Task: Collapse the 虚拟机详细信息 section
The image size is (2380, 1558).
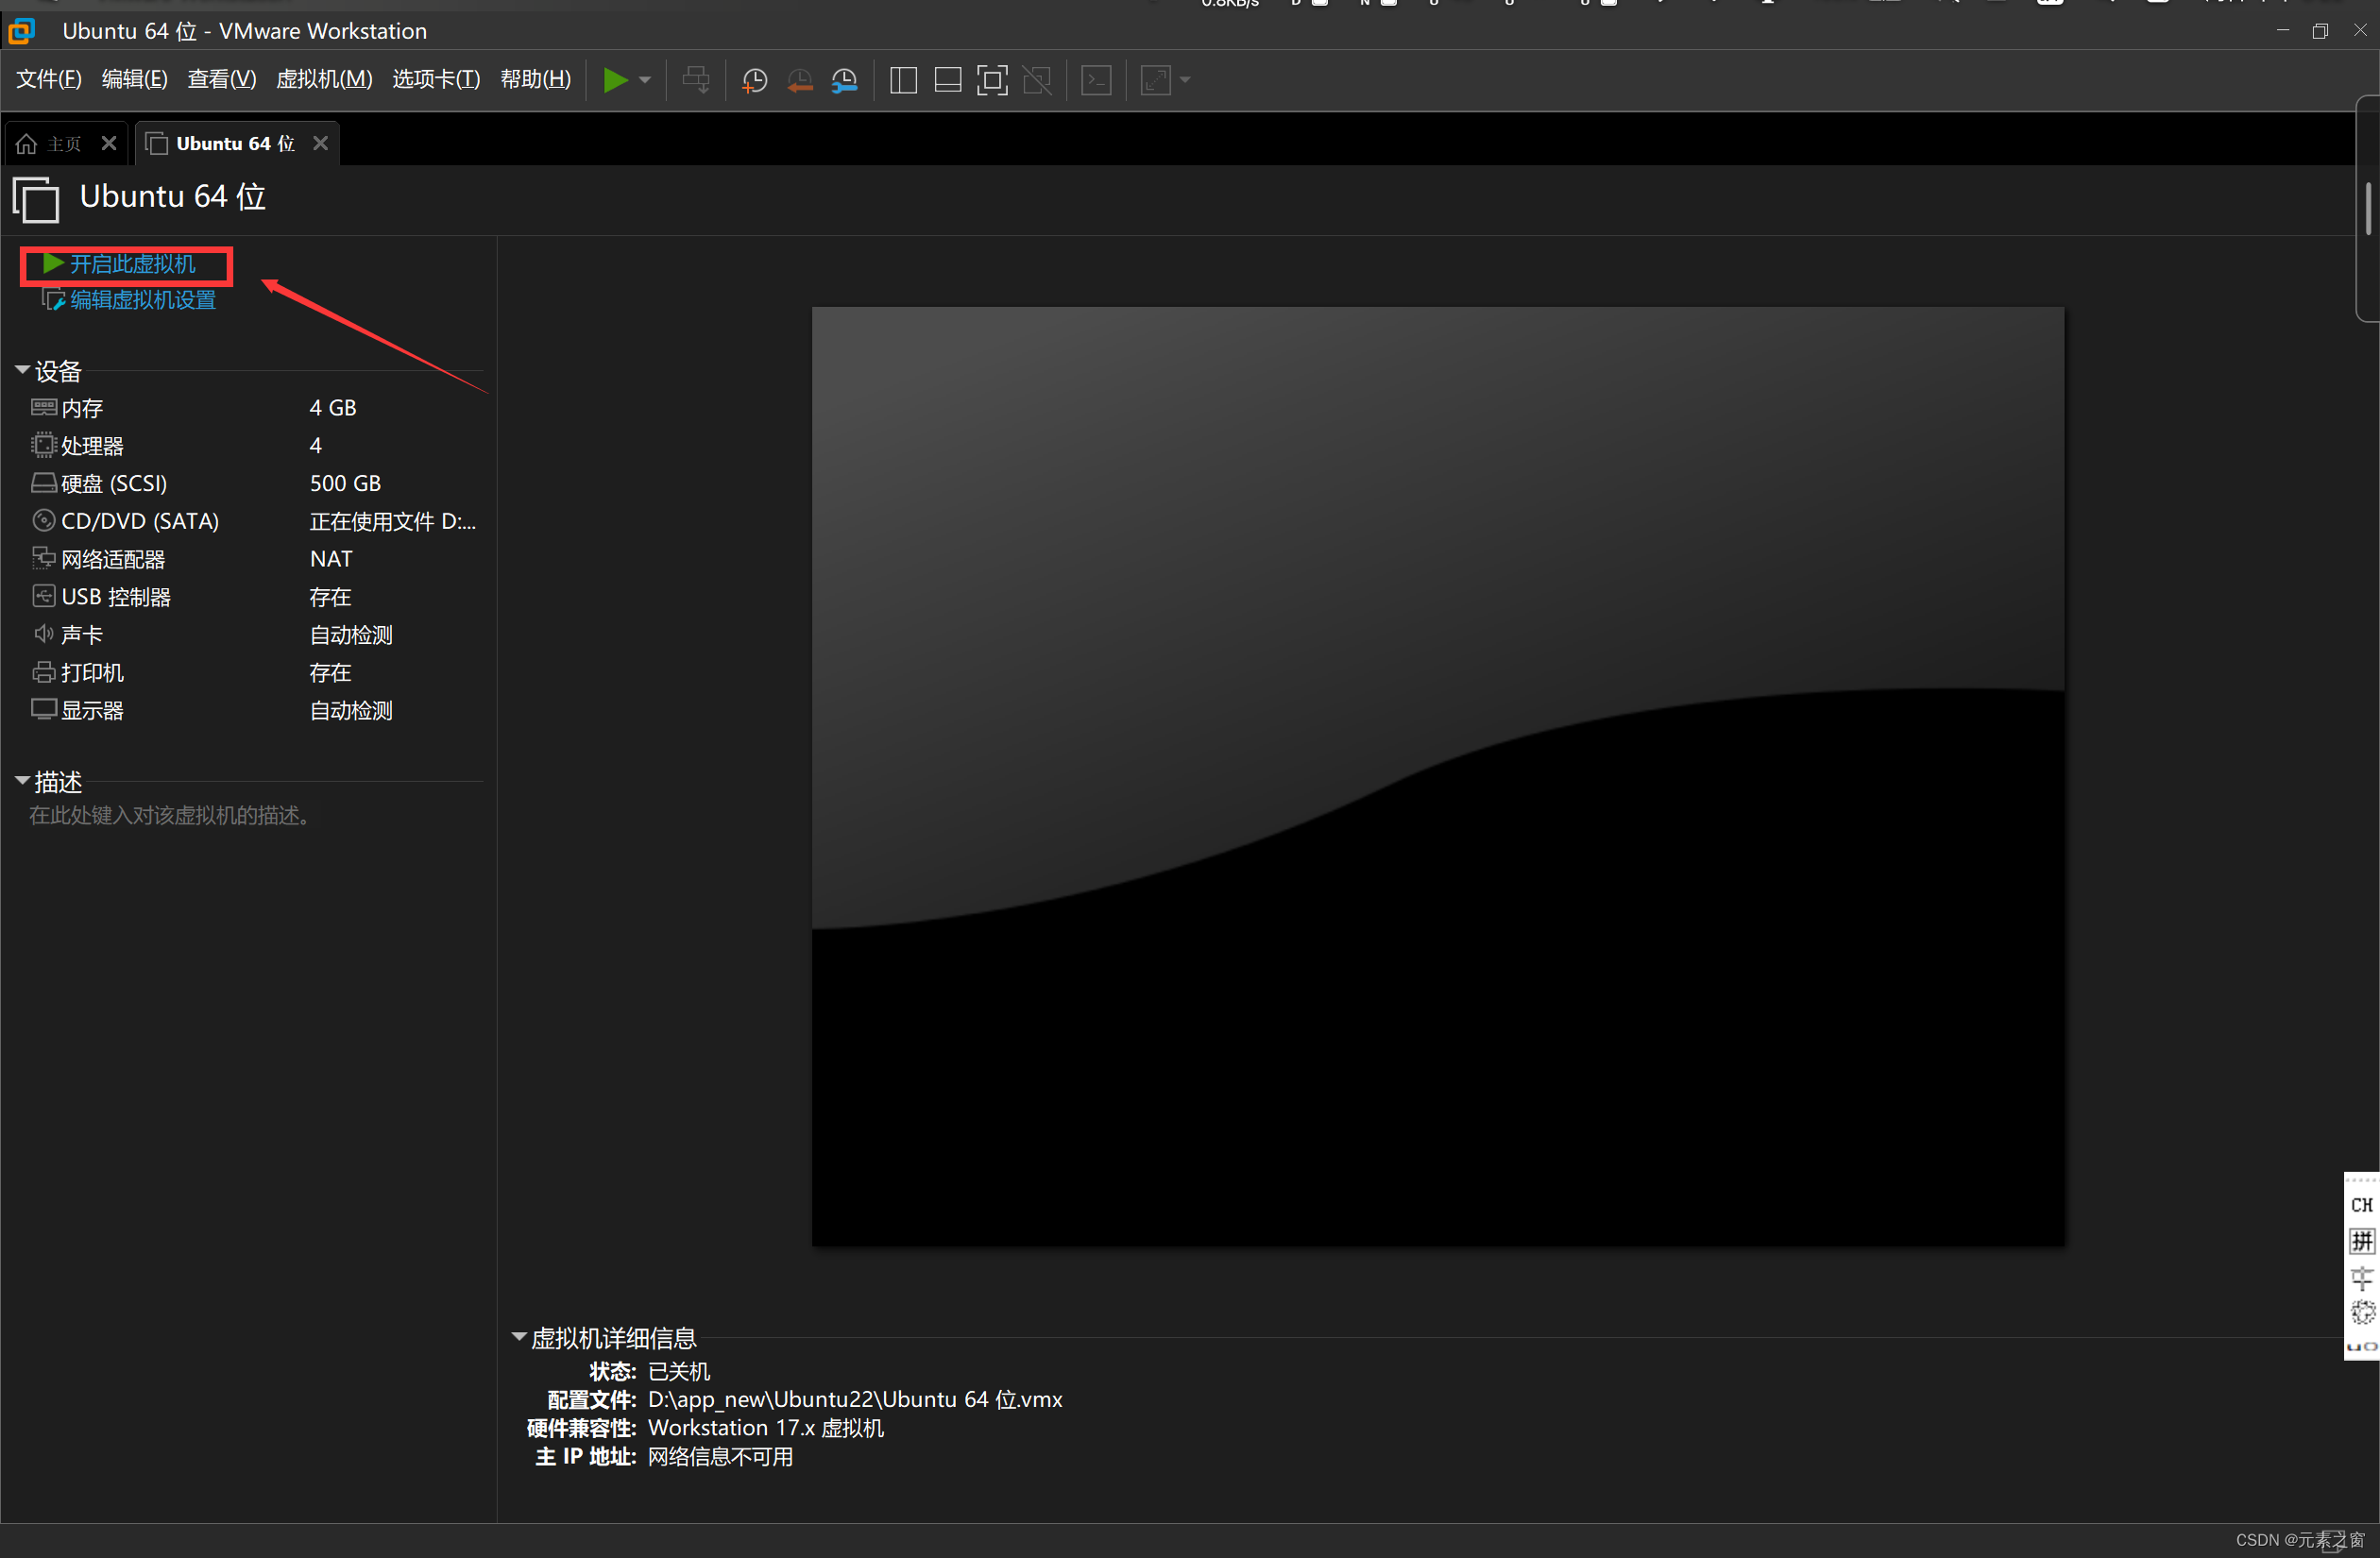Action: tap(518, 1337)
